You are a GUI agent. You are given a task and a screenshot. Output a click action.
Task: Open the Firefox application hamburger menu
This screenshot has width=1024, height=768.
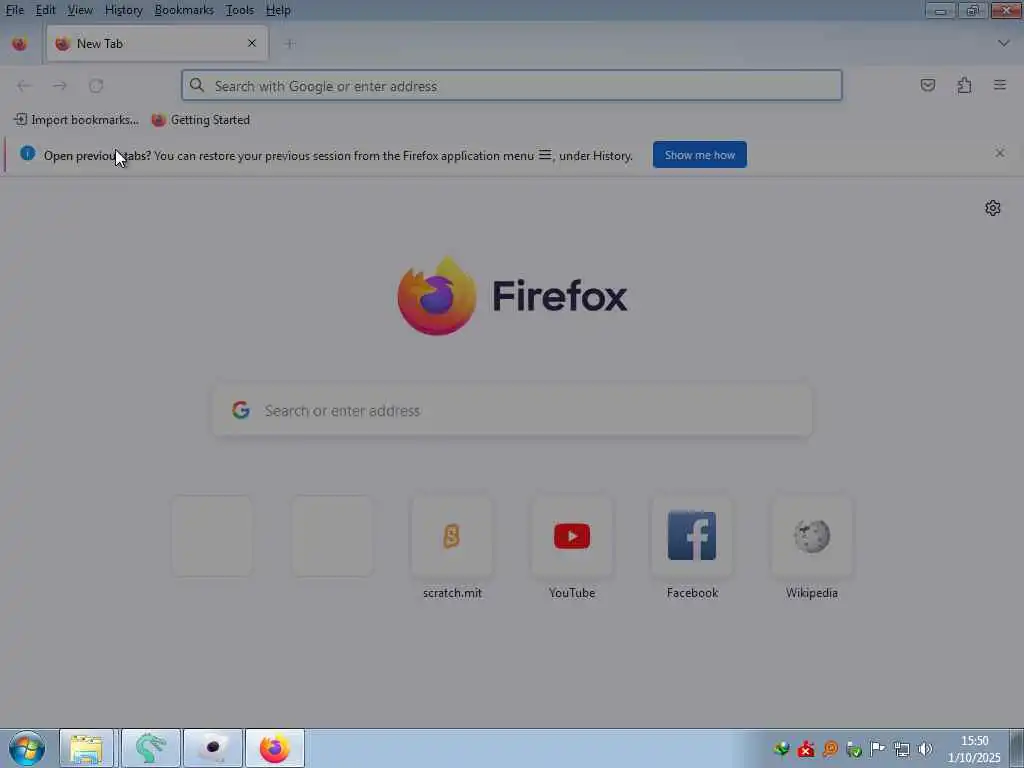point(1000,85)
